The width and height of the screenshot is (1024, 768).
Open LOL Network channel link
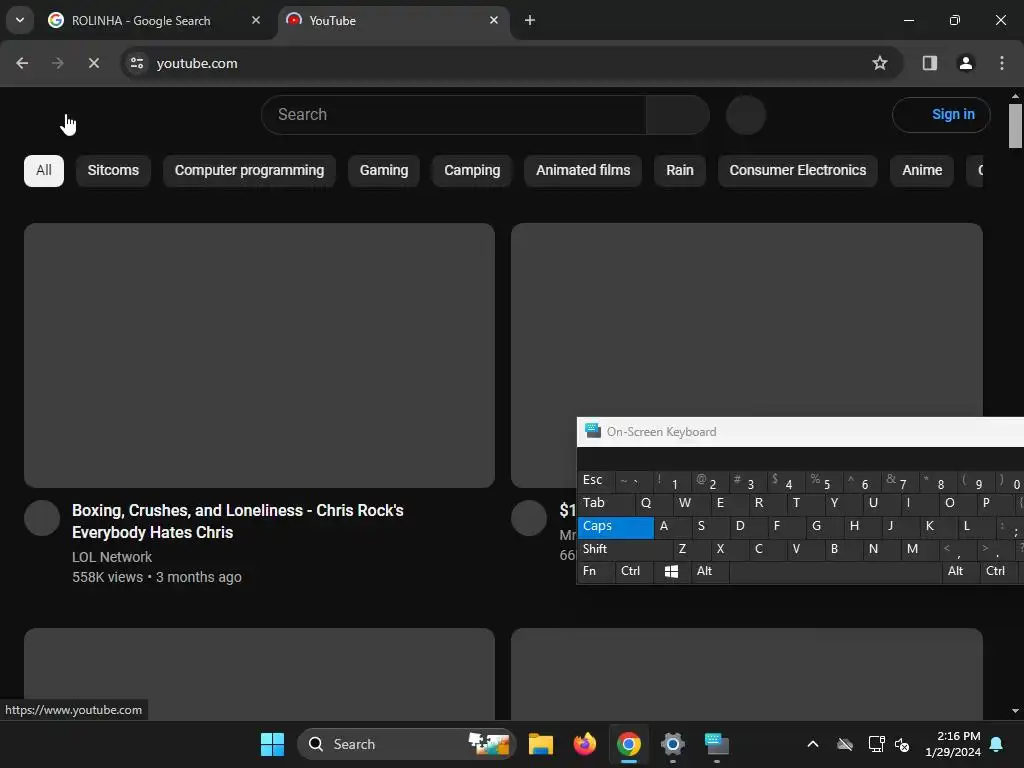coord(112,557)
